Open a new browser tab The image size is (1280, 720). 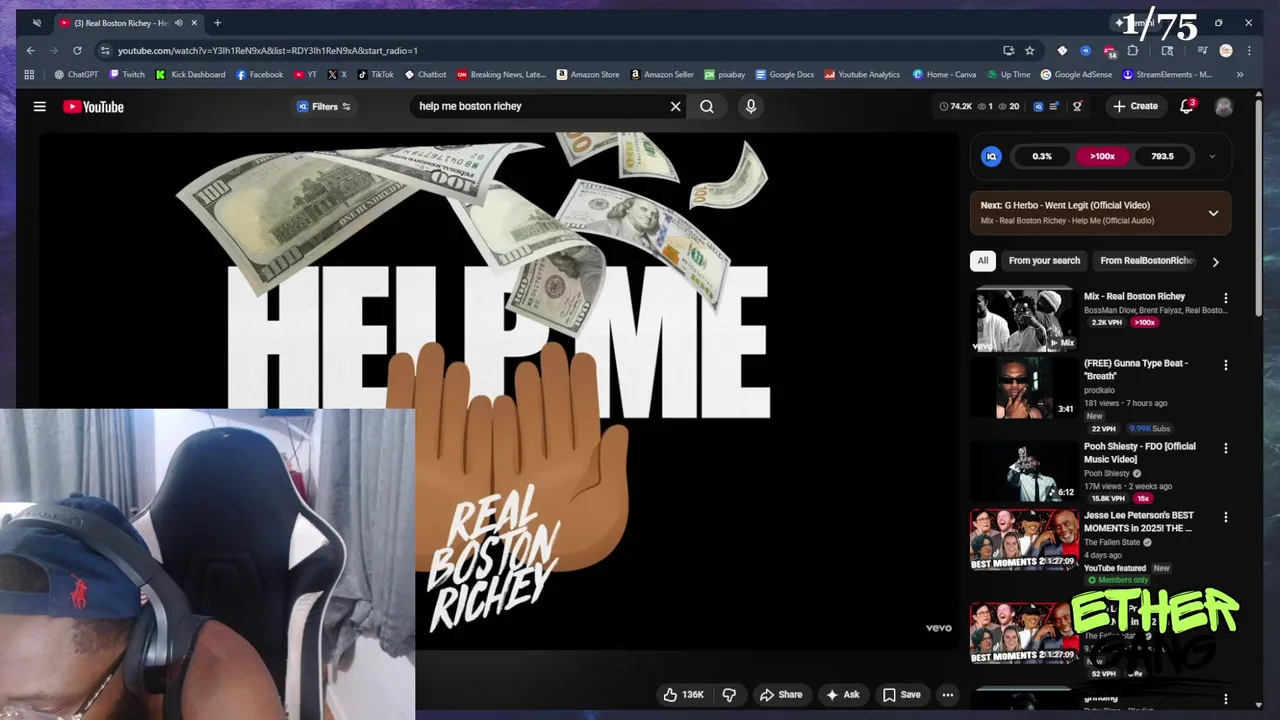point(217,22)
